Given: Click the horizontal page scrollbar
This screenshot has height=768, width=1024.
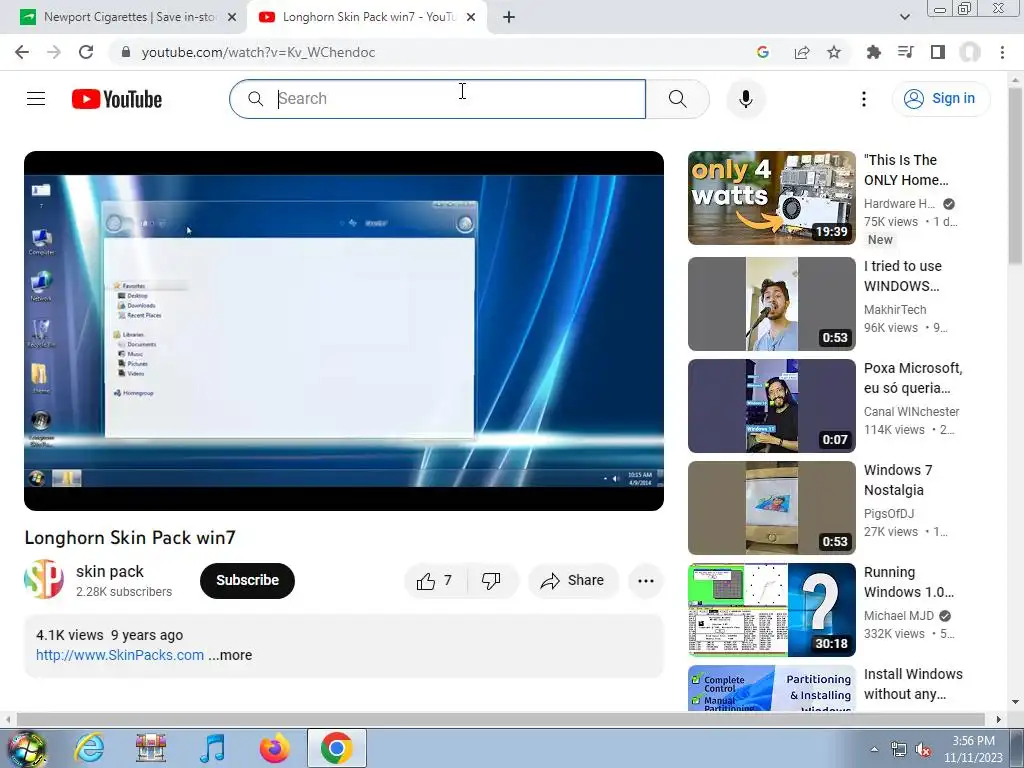Looking at the screenshot, I should [500, 719].
